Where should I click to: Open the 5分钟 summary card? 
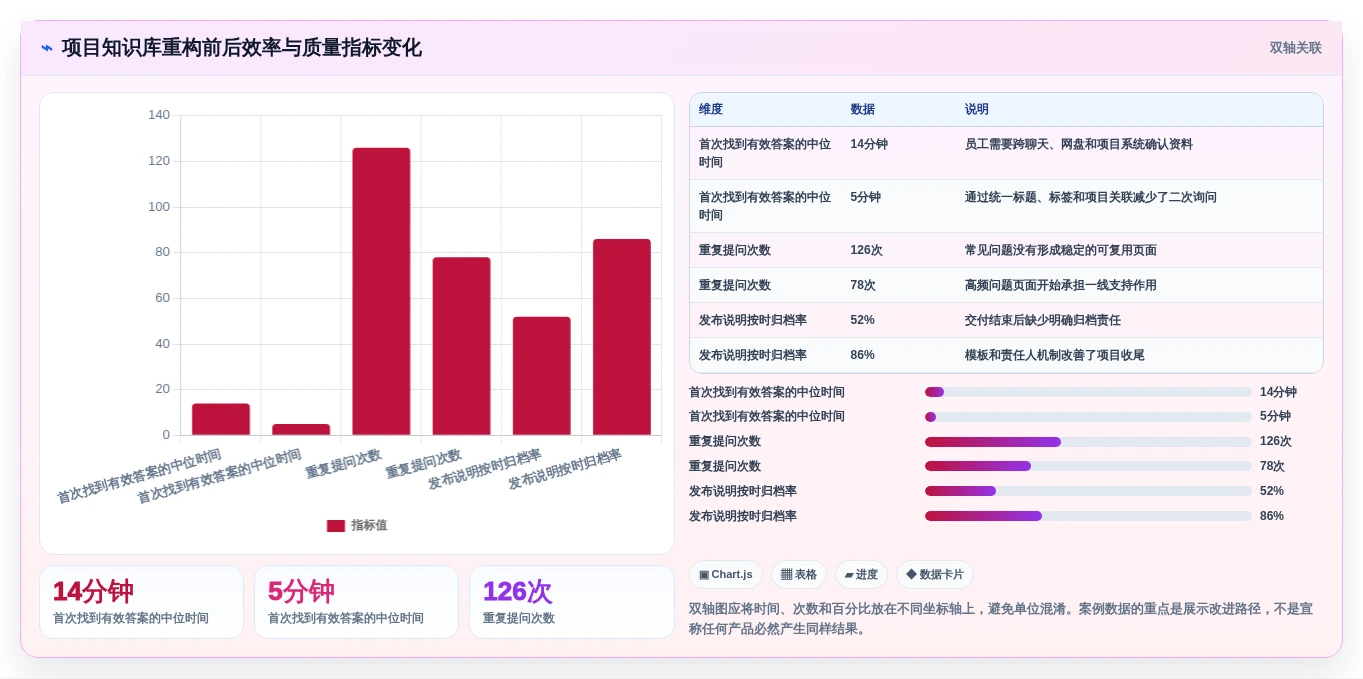click(356, 602)
